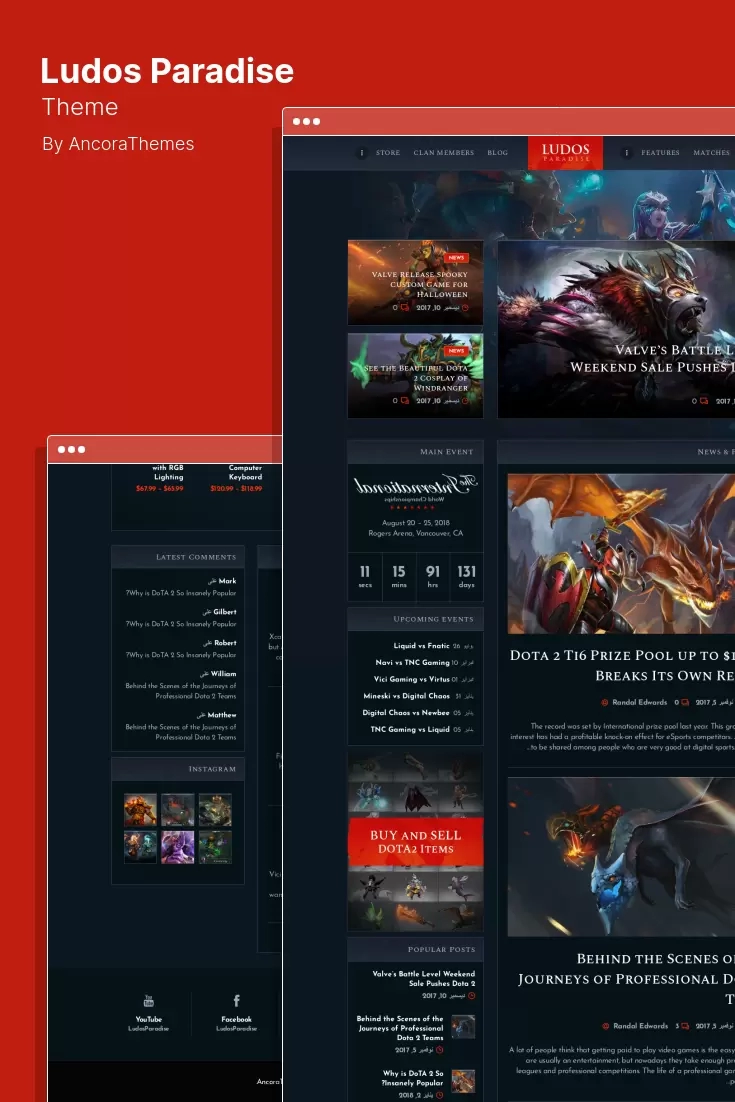Click clock icon under popular post Valve's Battle Level
The width and height of the screenshot is (735, 1102).
tap(471, 996)
